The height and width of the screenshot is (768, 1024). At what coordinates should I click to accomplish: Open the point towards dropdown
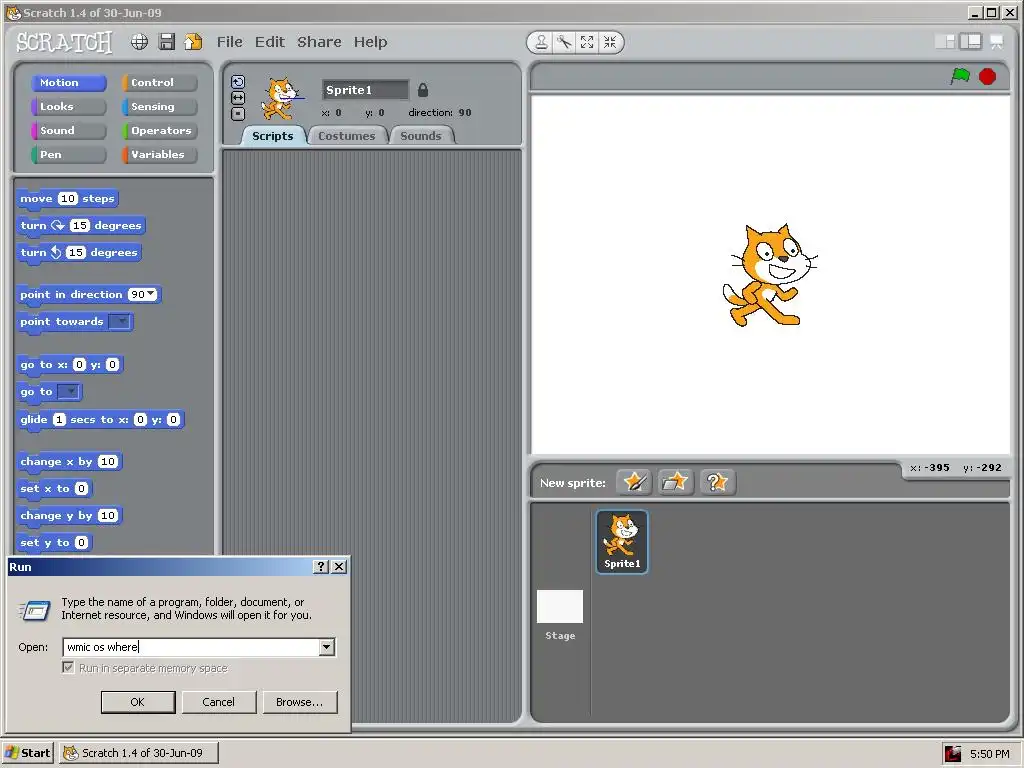pos(120,321)
